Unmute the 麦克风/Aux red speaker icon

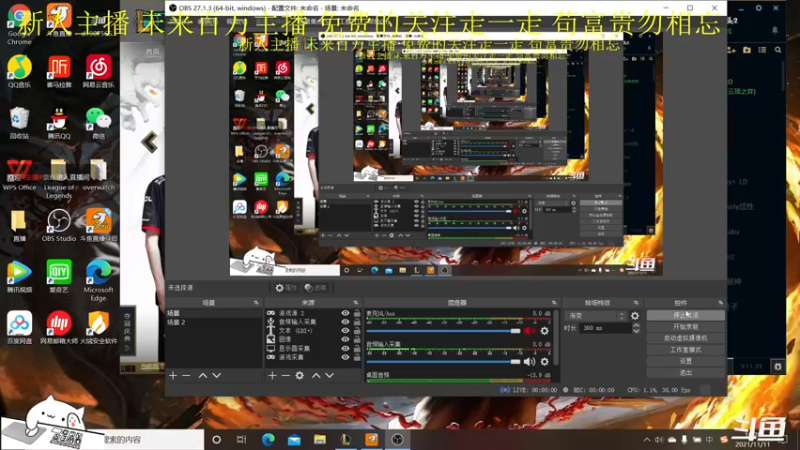coord(529,331)
